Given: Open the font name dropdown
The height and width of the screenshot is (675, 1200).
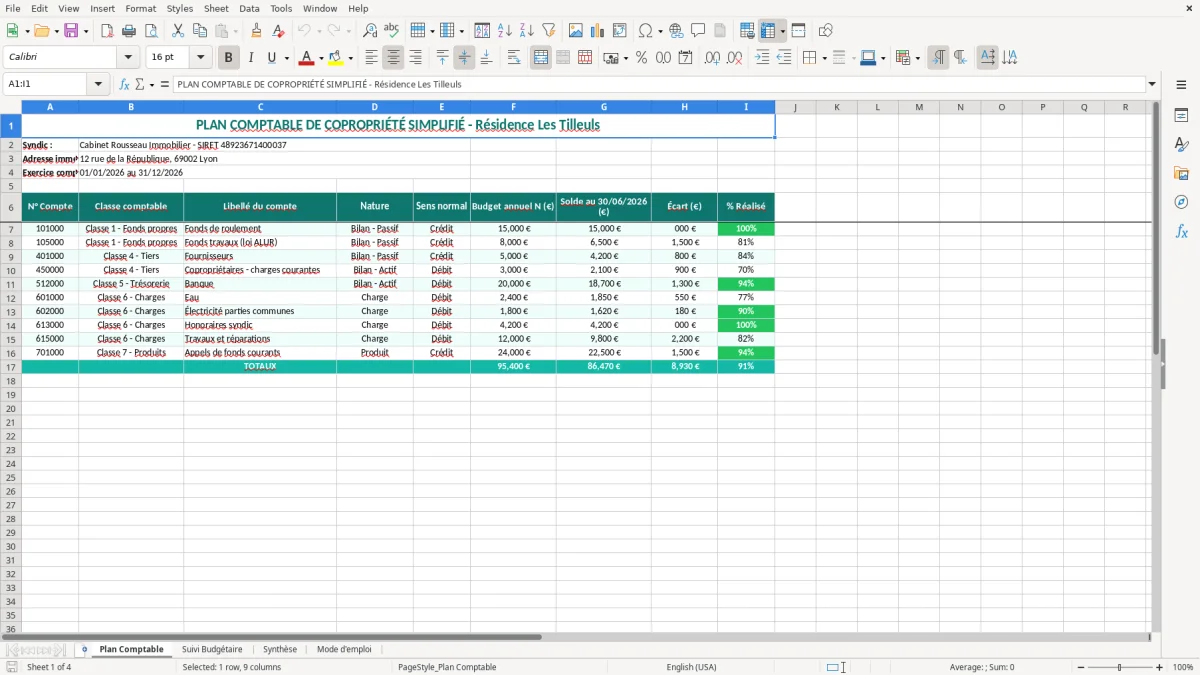Looking at the screenshot, I should [x=128, y=58].
